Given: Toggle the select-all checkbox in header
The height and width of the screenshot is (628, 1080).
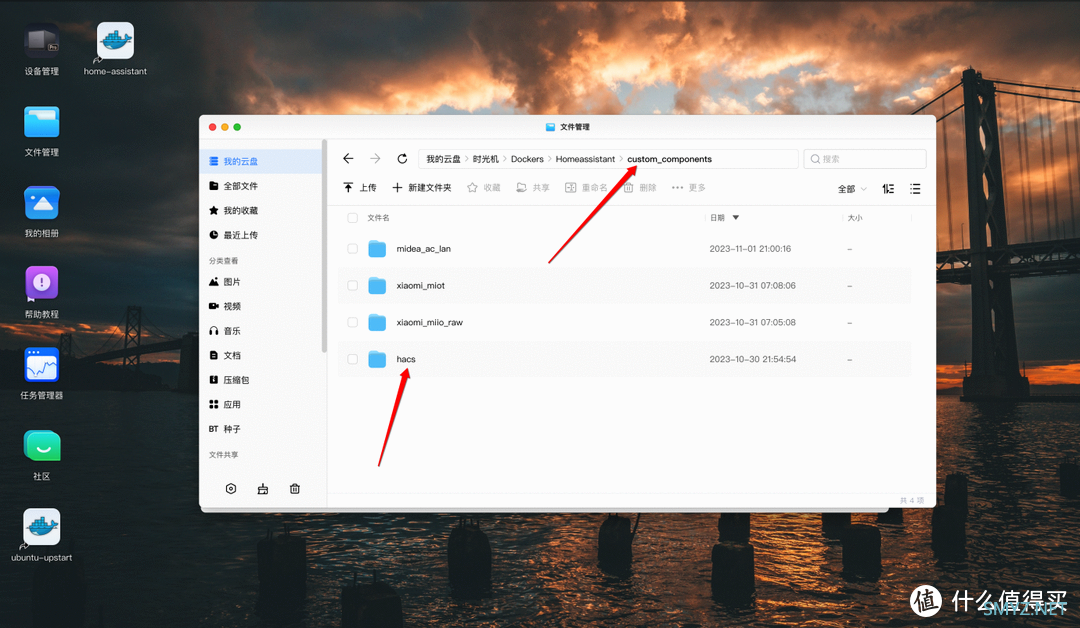Looking at the screenshot, I should point(352,217).
